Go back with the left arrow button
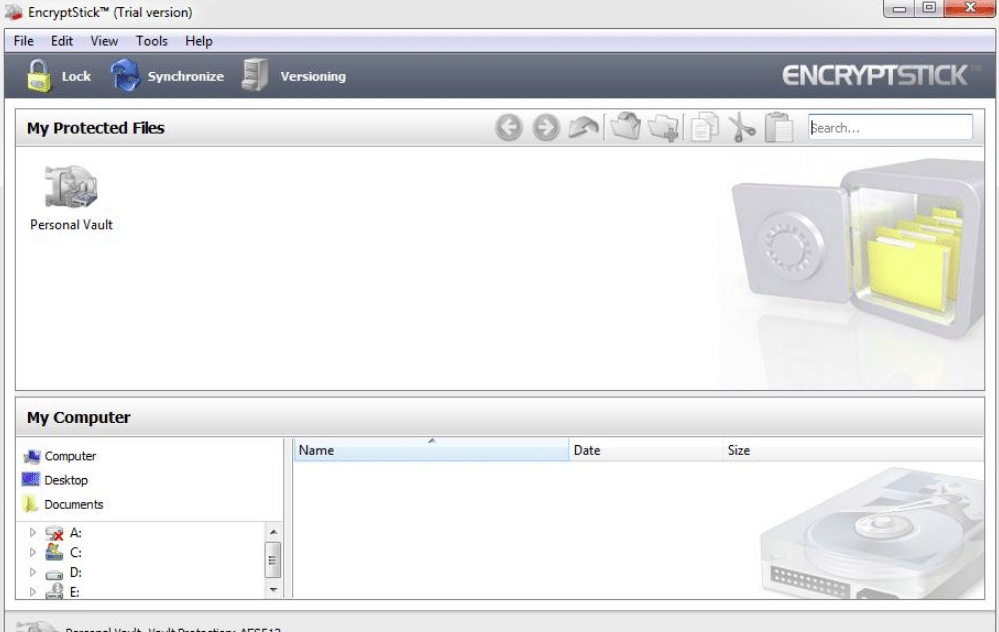Screen dimensions: 999x632 point(508,127)
